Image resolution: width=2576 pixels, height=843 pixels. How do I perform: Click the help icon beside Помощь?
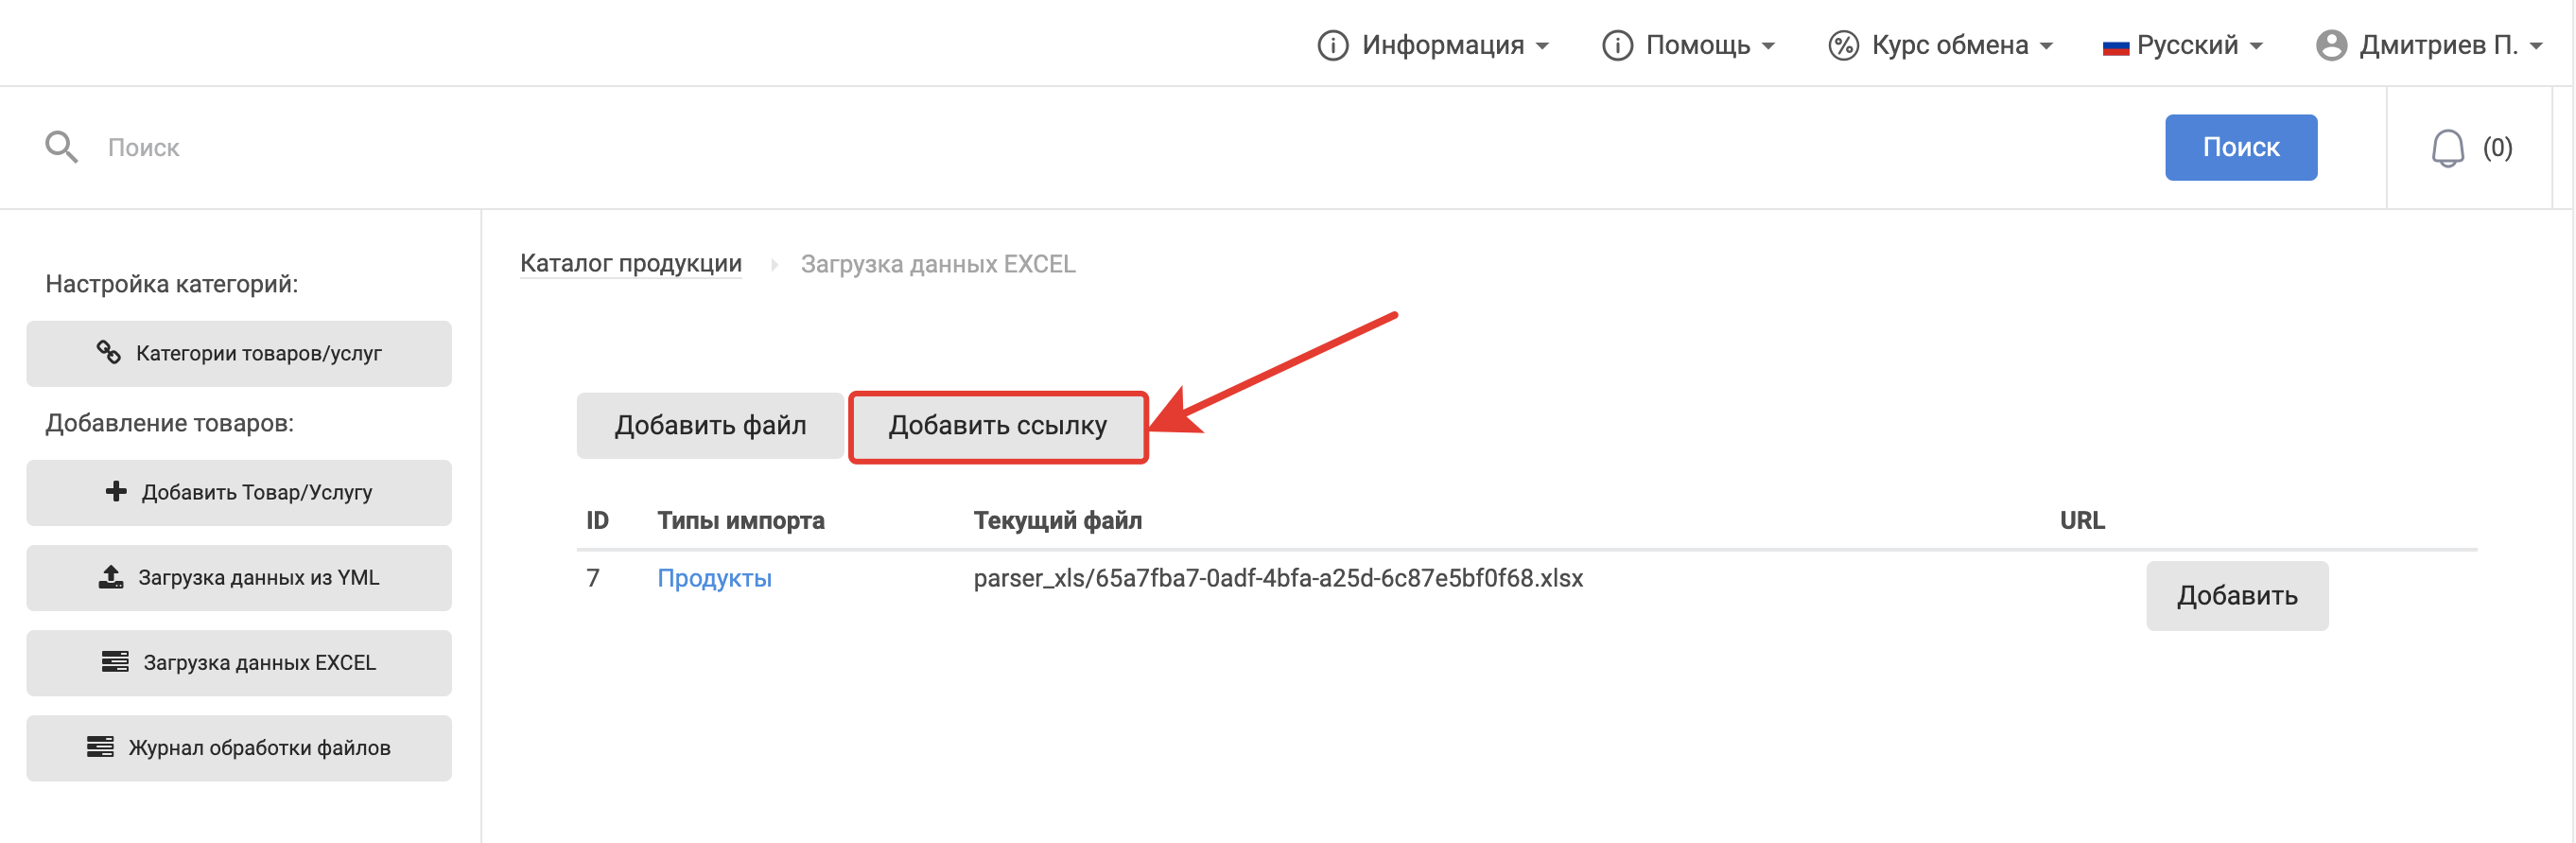click(x=1617, y=45)
